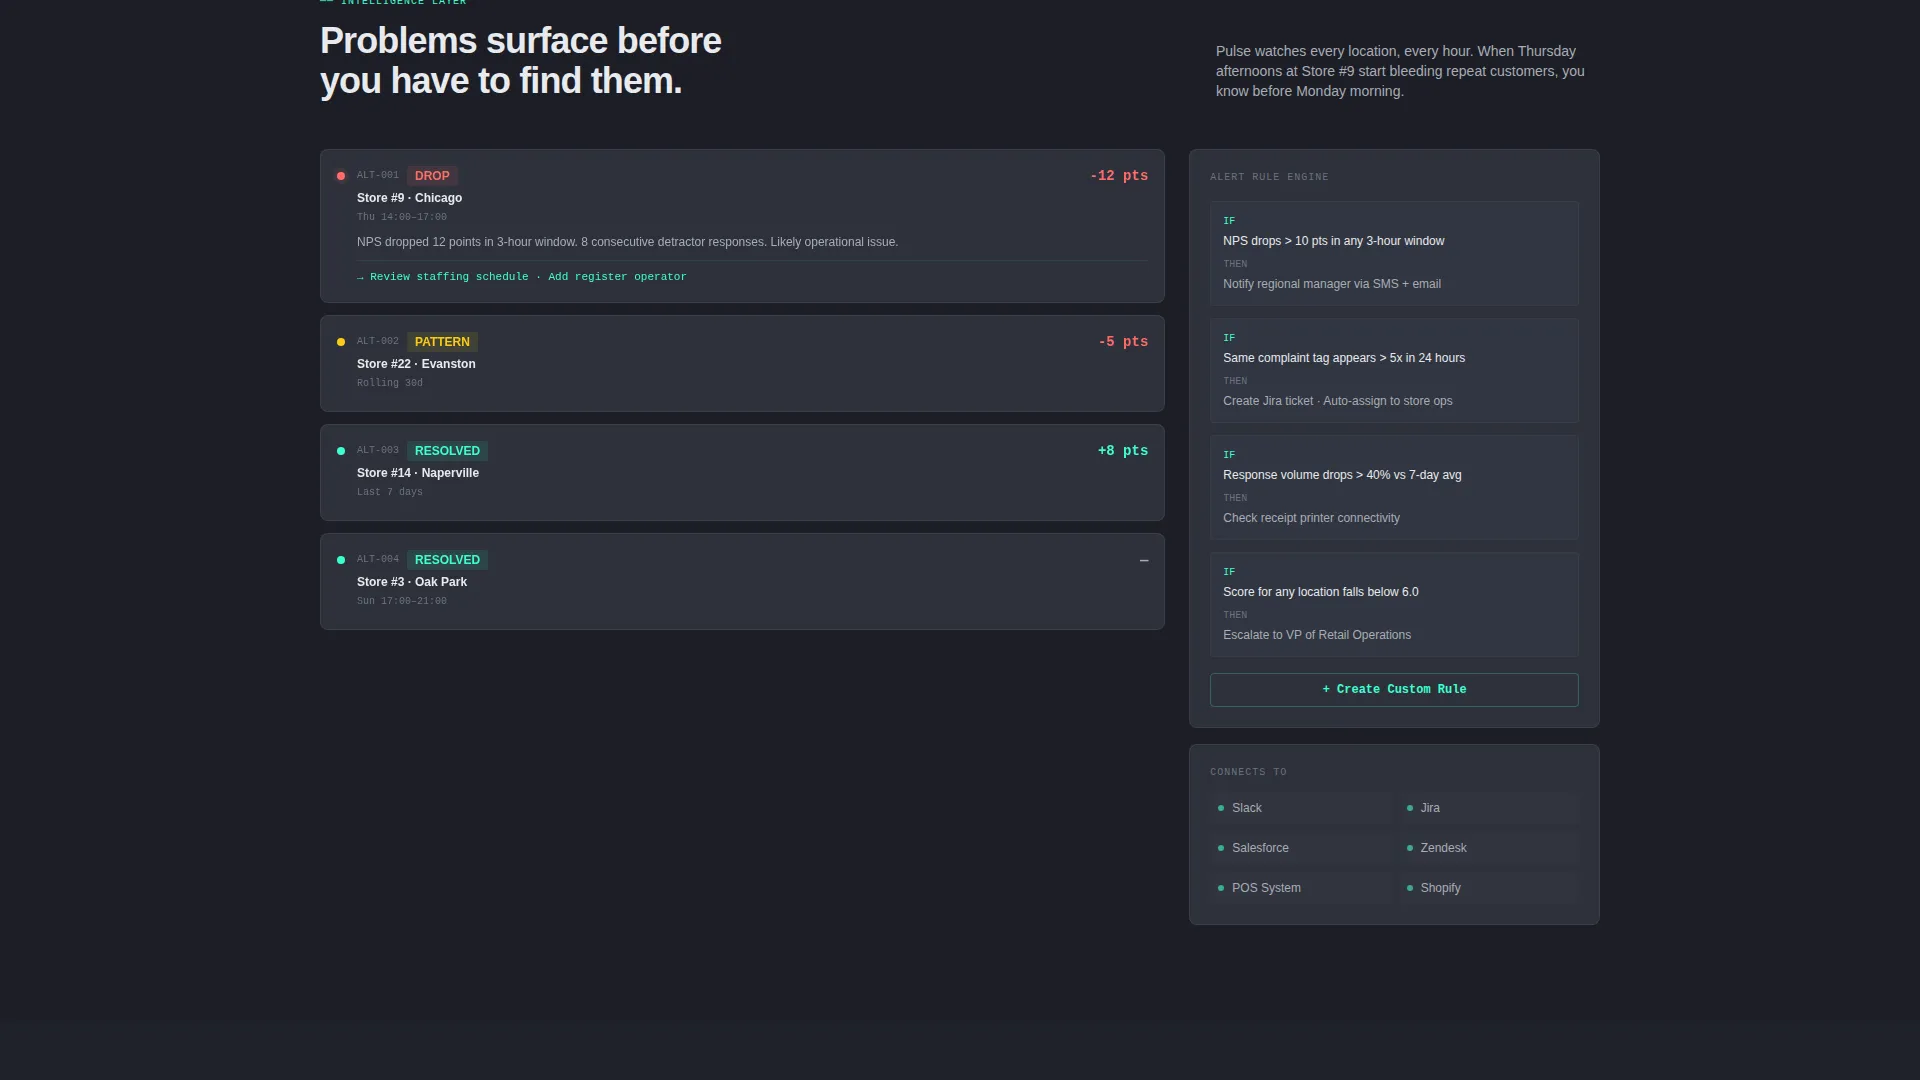Open the Response volume drops > 40% rule
The width and height of the screenshot is (1920, 1080).
point(1394,487)
